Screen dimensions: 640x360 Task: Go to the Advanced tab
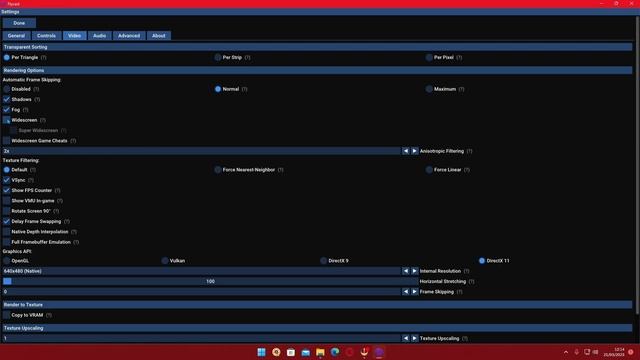point(129,36)
